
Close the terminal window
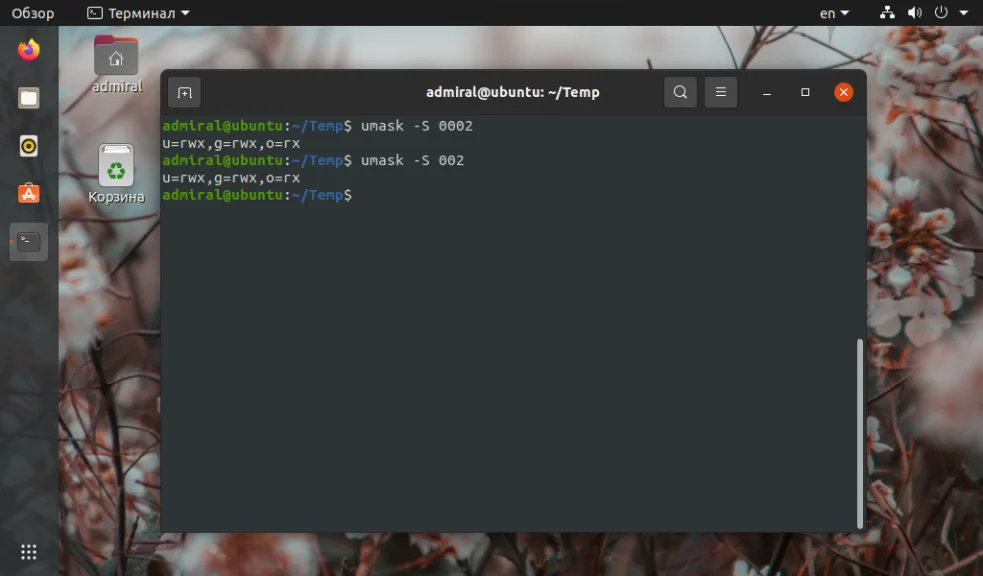[843, 93]
